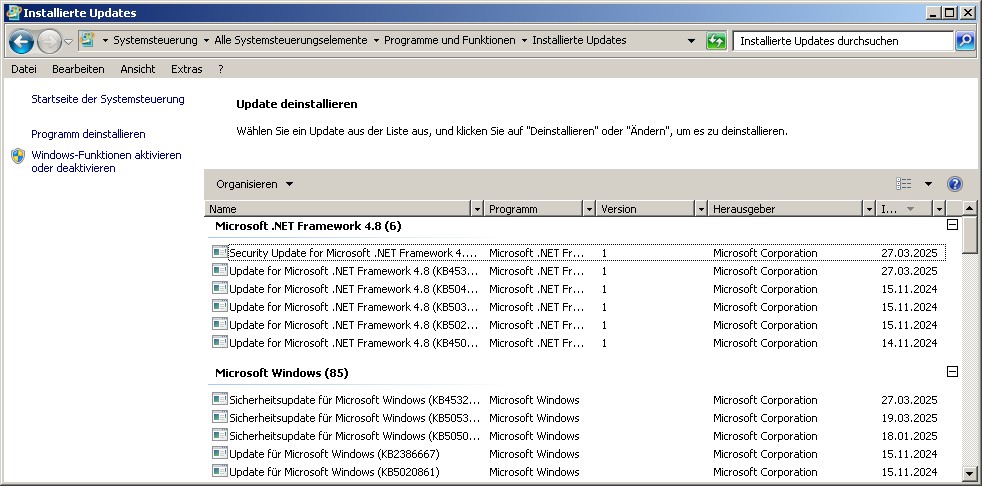Open Windows-Funktionen aktivieren oder deaktivieren link
Image resolution: width=982 pixels, height=486 pixels.
click(106, 162)
